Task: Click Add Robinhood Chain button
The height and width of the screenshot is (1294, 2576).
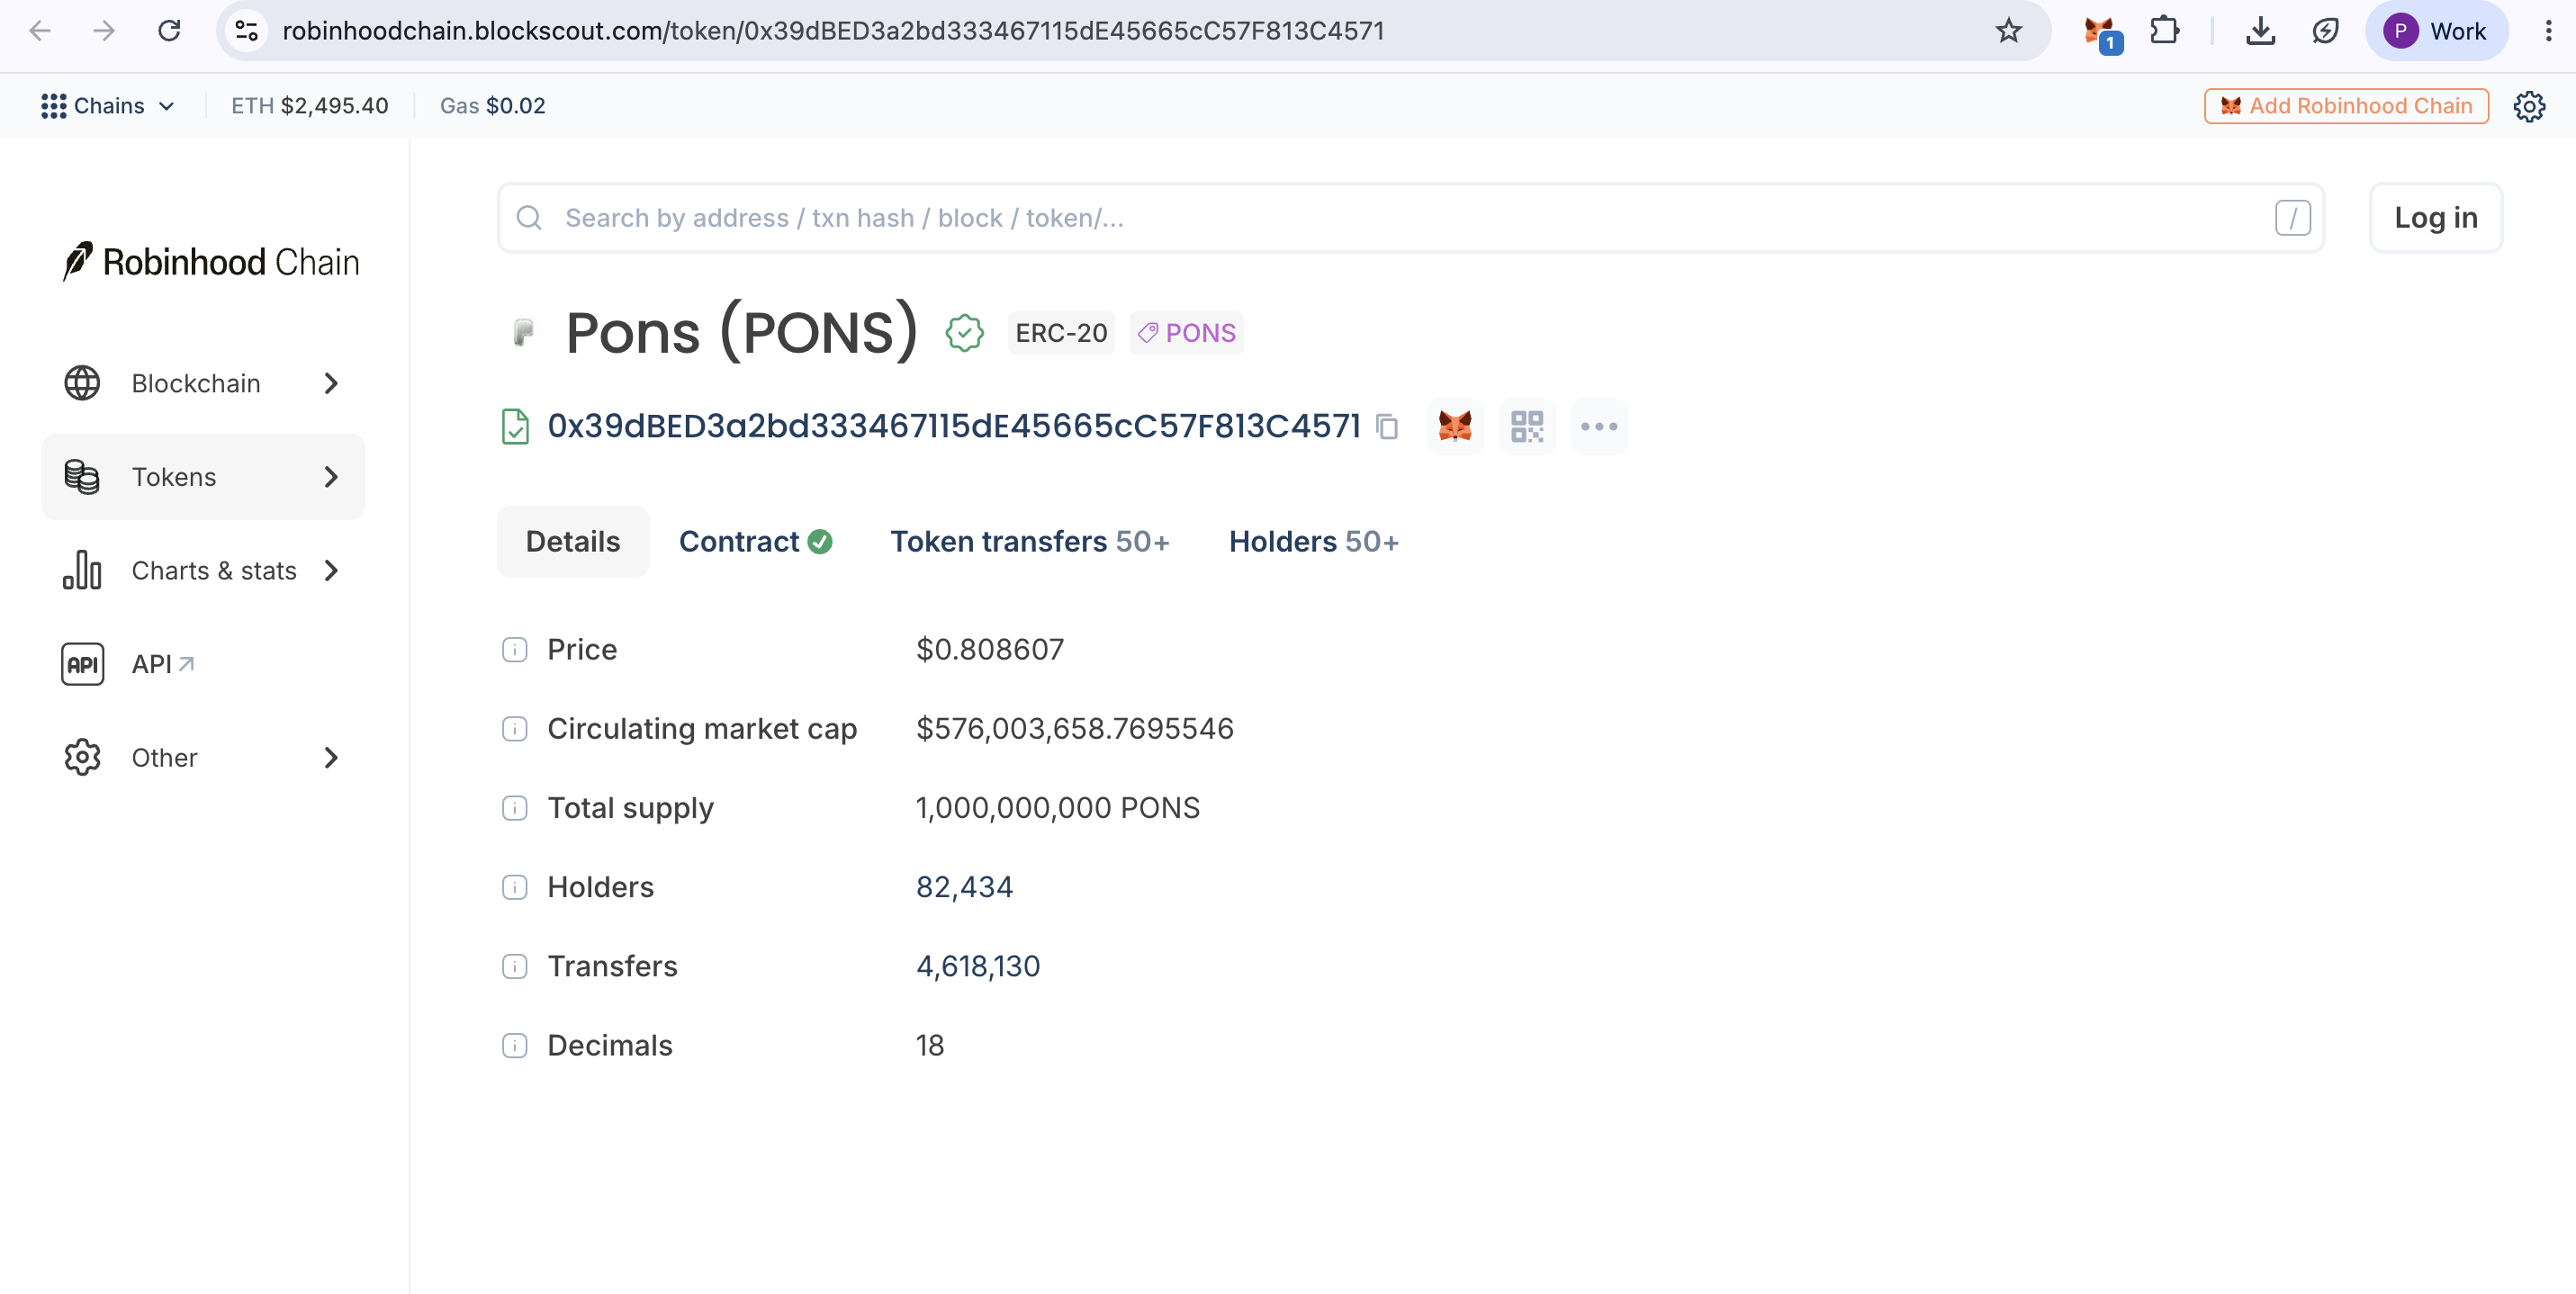Action: pyautogui.click(x=2346, y=106)
